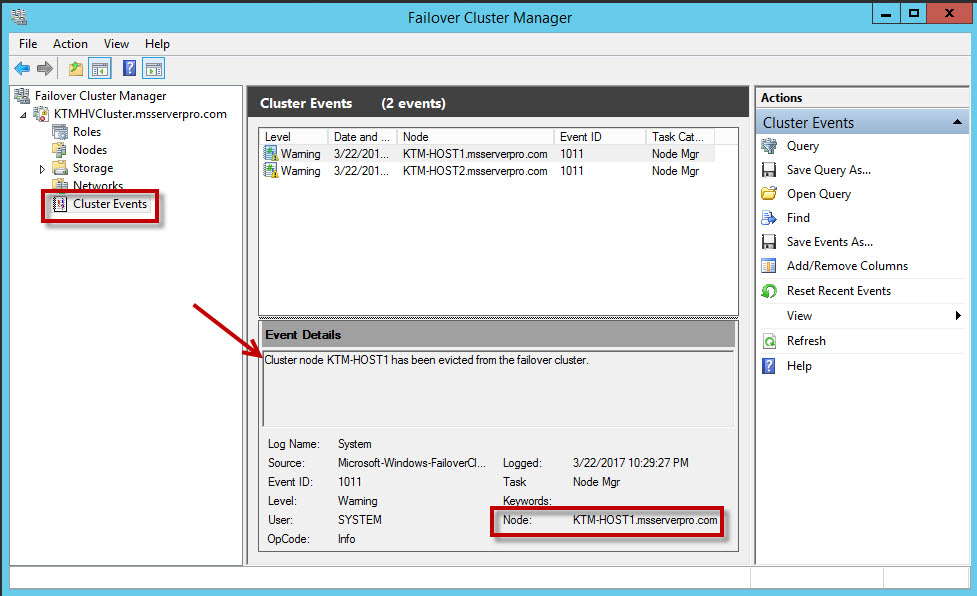Screen dimensions: 977x596
Task: Collapse the Cluster Events actions section arrow
Action: coord(957,122)
